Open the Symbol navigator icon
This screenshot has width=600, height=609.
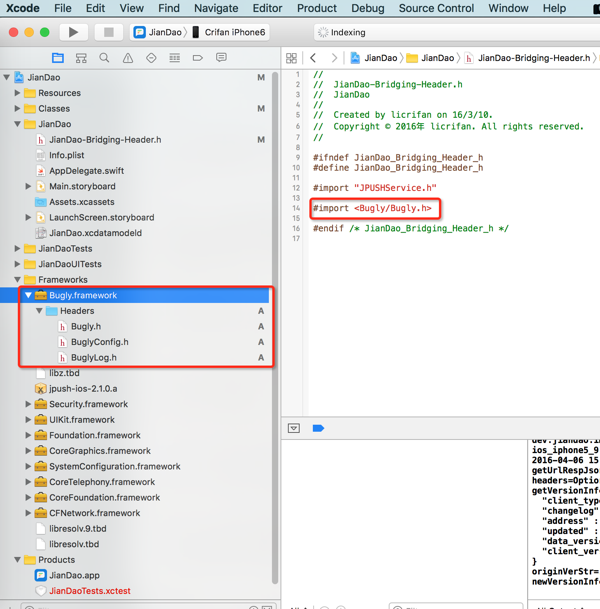[81, 58]
